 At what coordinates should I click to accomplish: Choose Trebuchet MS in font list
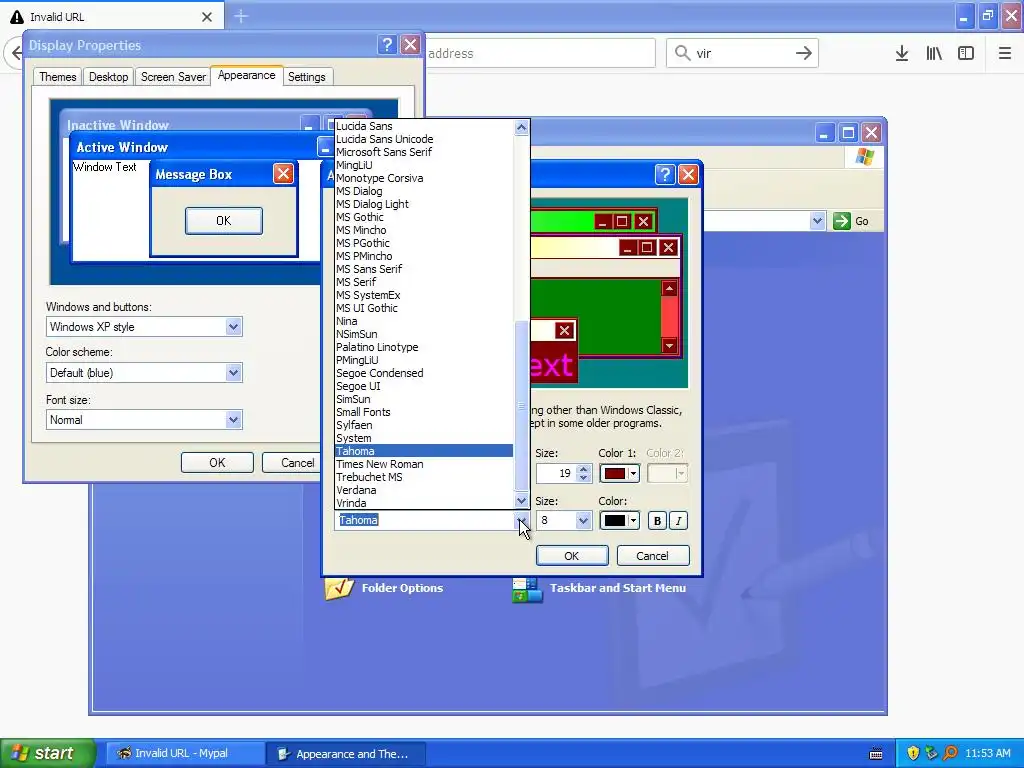point(424,477)
